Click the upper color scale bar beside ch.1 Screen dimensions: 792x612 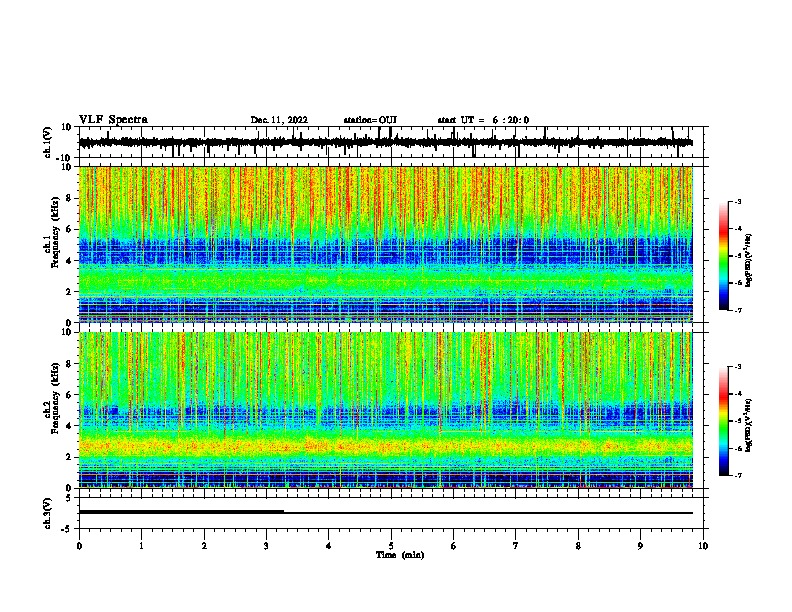[723, 256]
